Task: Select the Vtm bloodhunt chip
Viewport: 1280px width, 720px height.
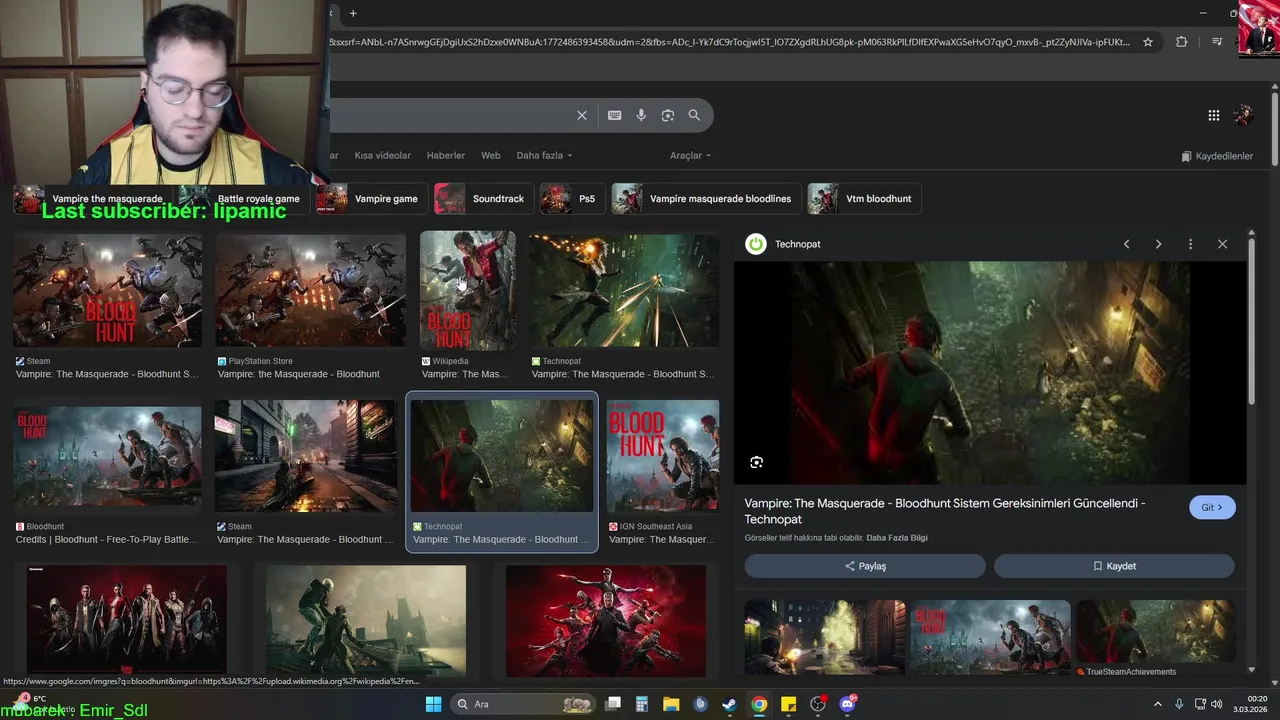Action: pyautogui.click(x=863, y=199)
